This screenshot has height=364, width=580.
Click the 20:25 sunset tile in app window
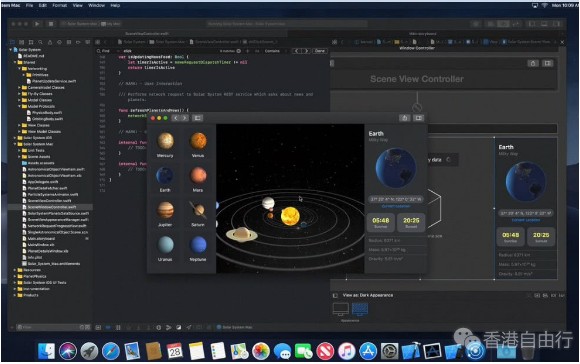[411, 222]
